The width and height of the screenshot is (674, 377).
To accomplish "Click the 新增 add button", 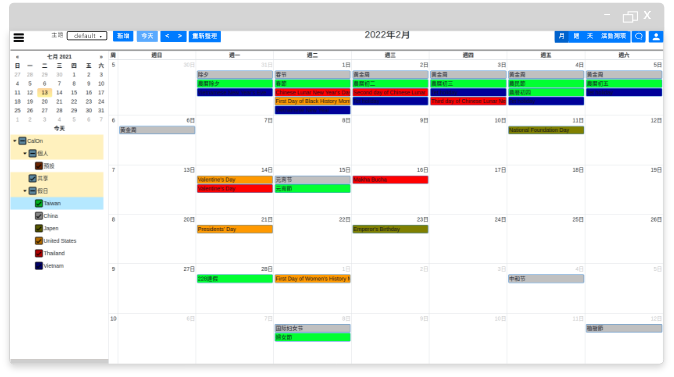I will (x=123, y=36).
